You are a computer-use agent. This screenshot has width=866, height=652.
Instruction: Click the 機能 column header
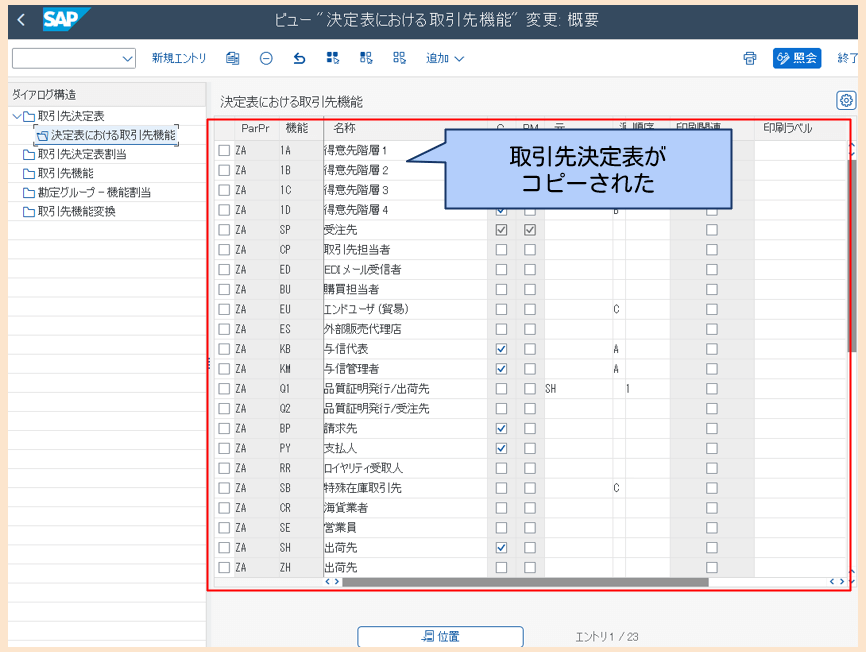297,128
